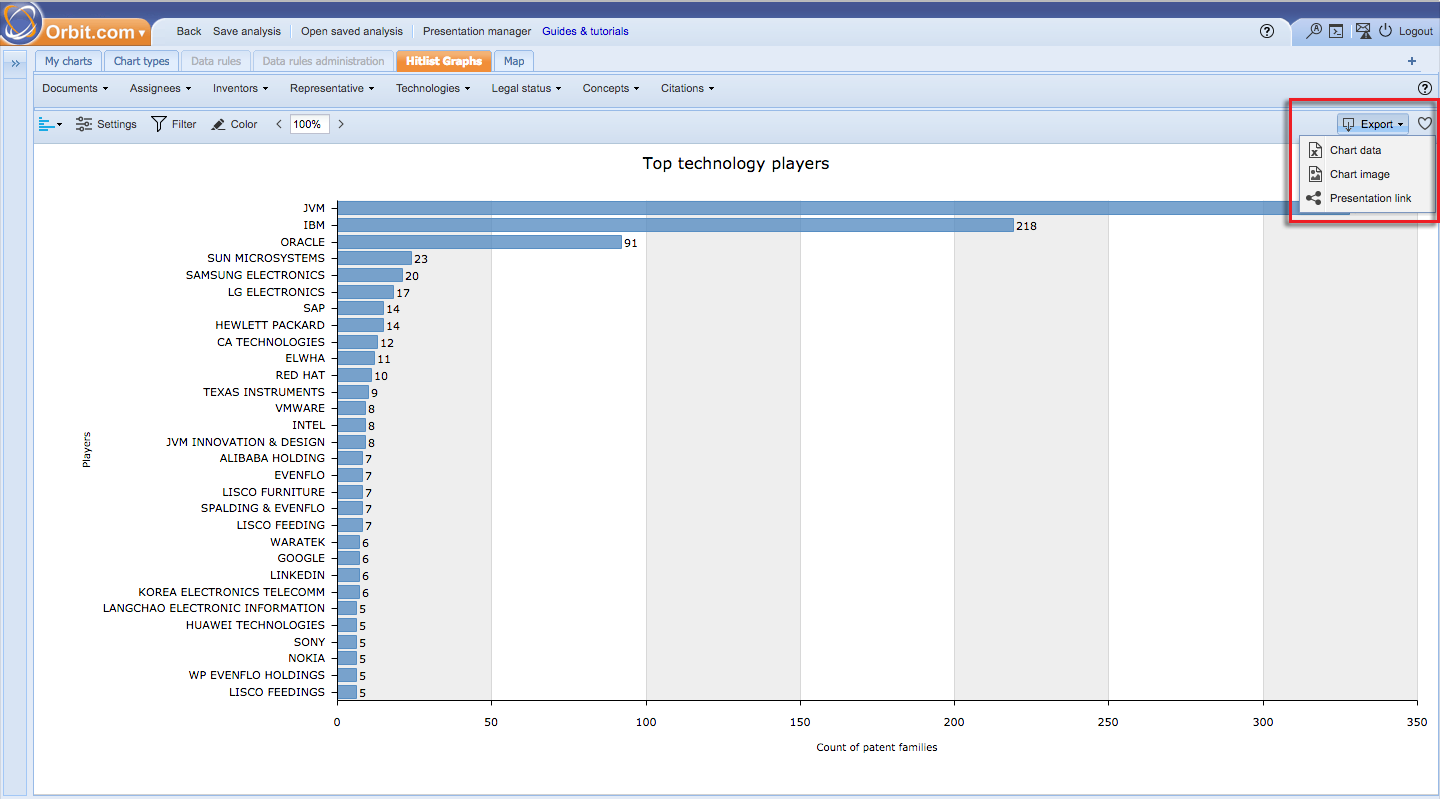The image size is (1440, 799).
Task: Decrease zoom with left arrow
Action: coord(279,124)
